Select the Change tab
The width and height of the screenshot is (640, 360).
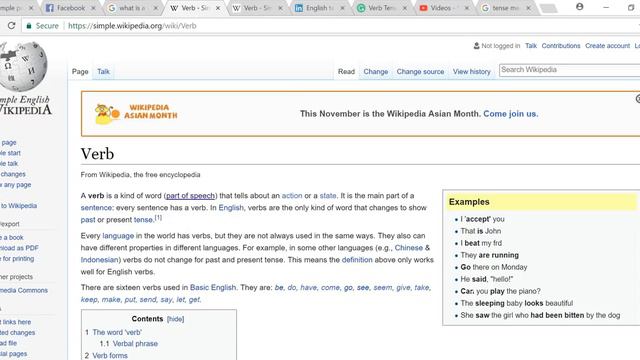pos(376,71)
